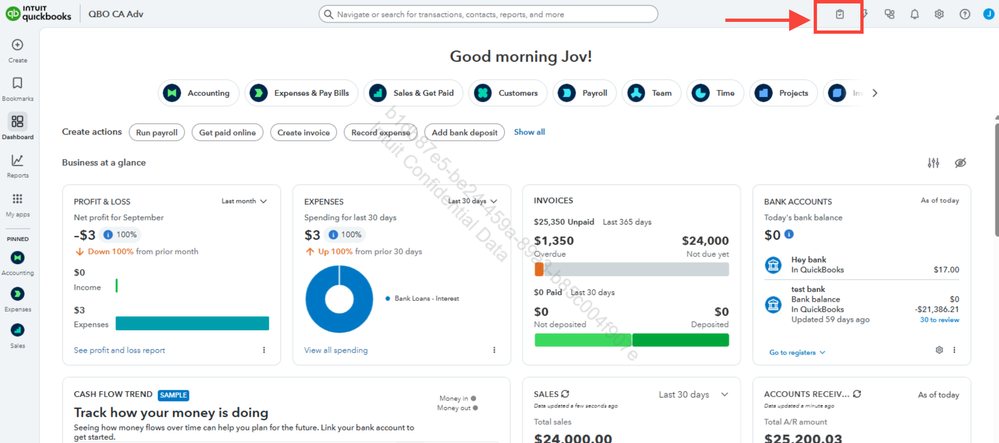Click the top search bar field
Screen dimensions: 999x443
coord(488,15)
